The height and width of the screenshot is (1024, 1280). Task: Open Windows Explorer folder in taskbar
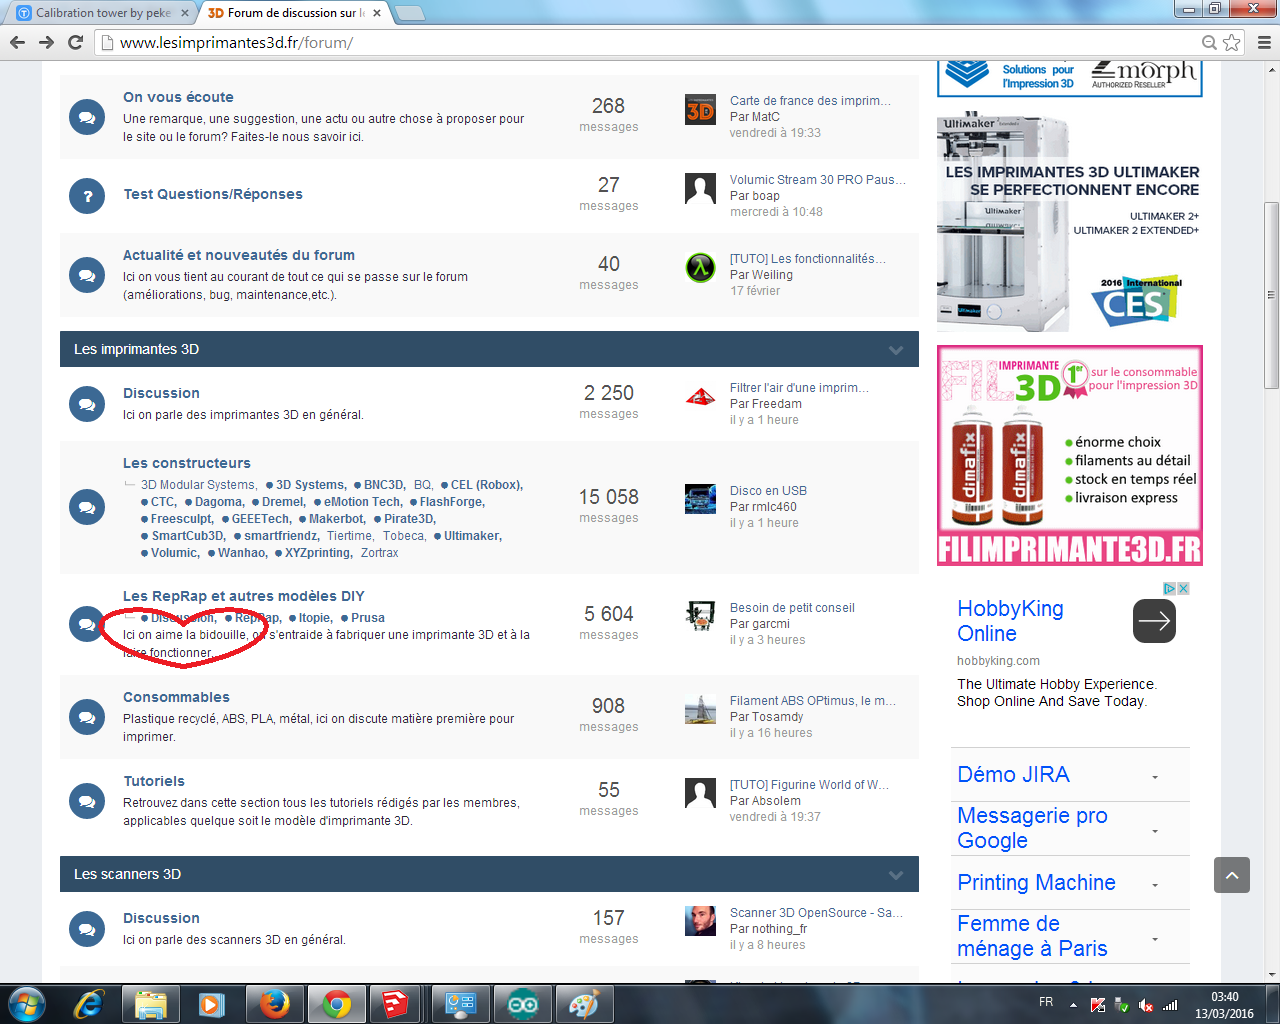click(x=150, y=1004)
